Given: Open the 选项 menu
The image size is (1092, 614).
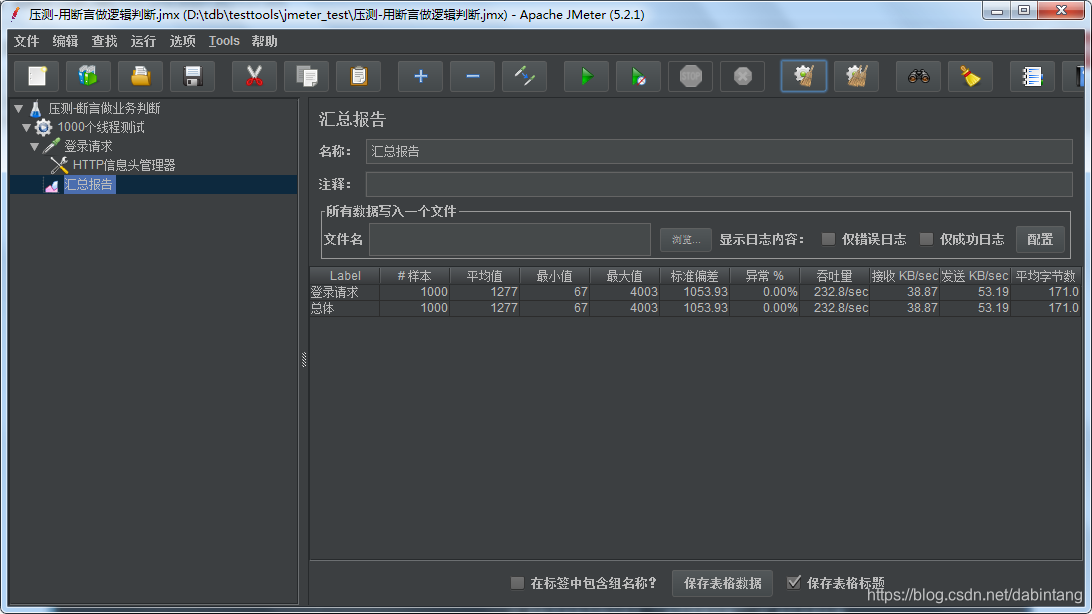Looking at the screenshot, I should tap(182, 41).
